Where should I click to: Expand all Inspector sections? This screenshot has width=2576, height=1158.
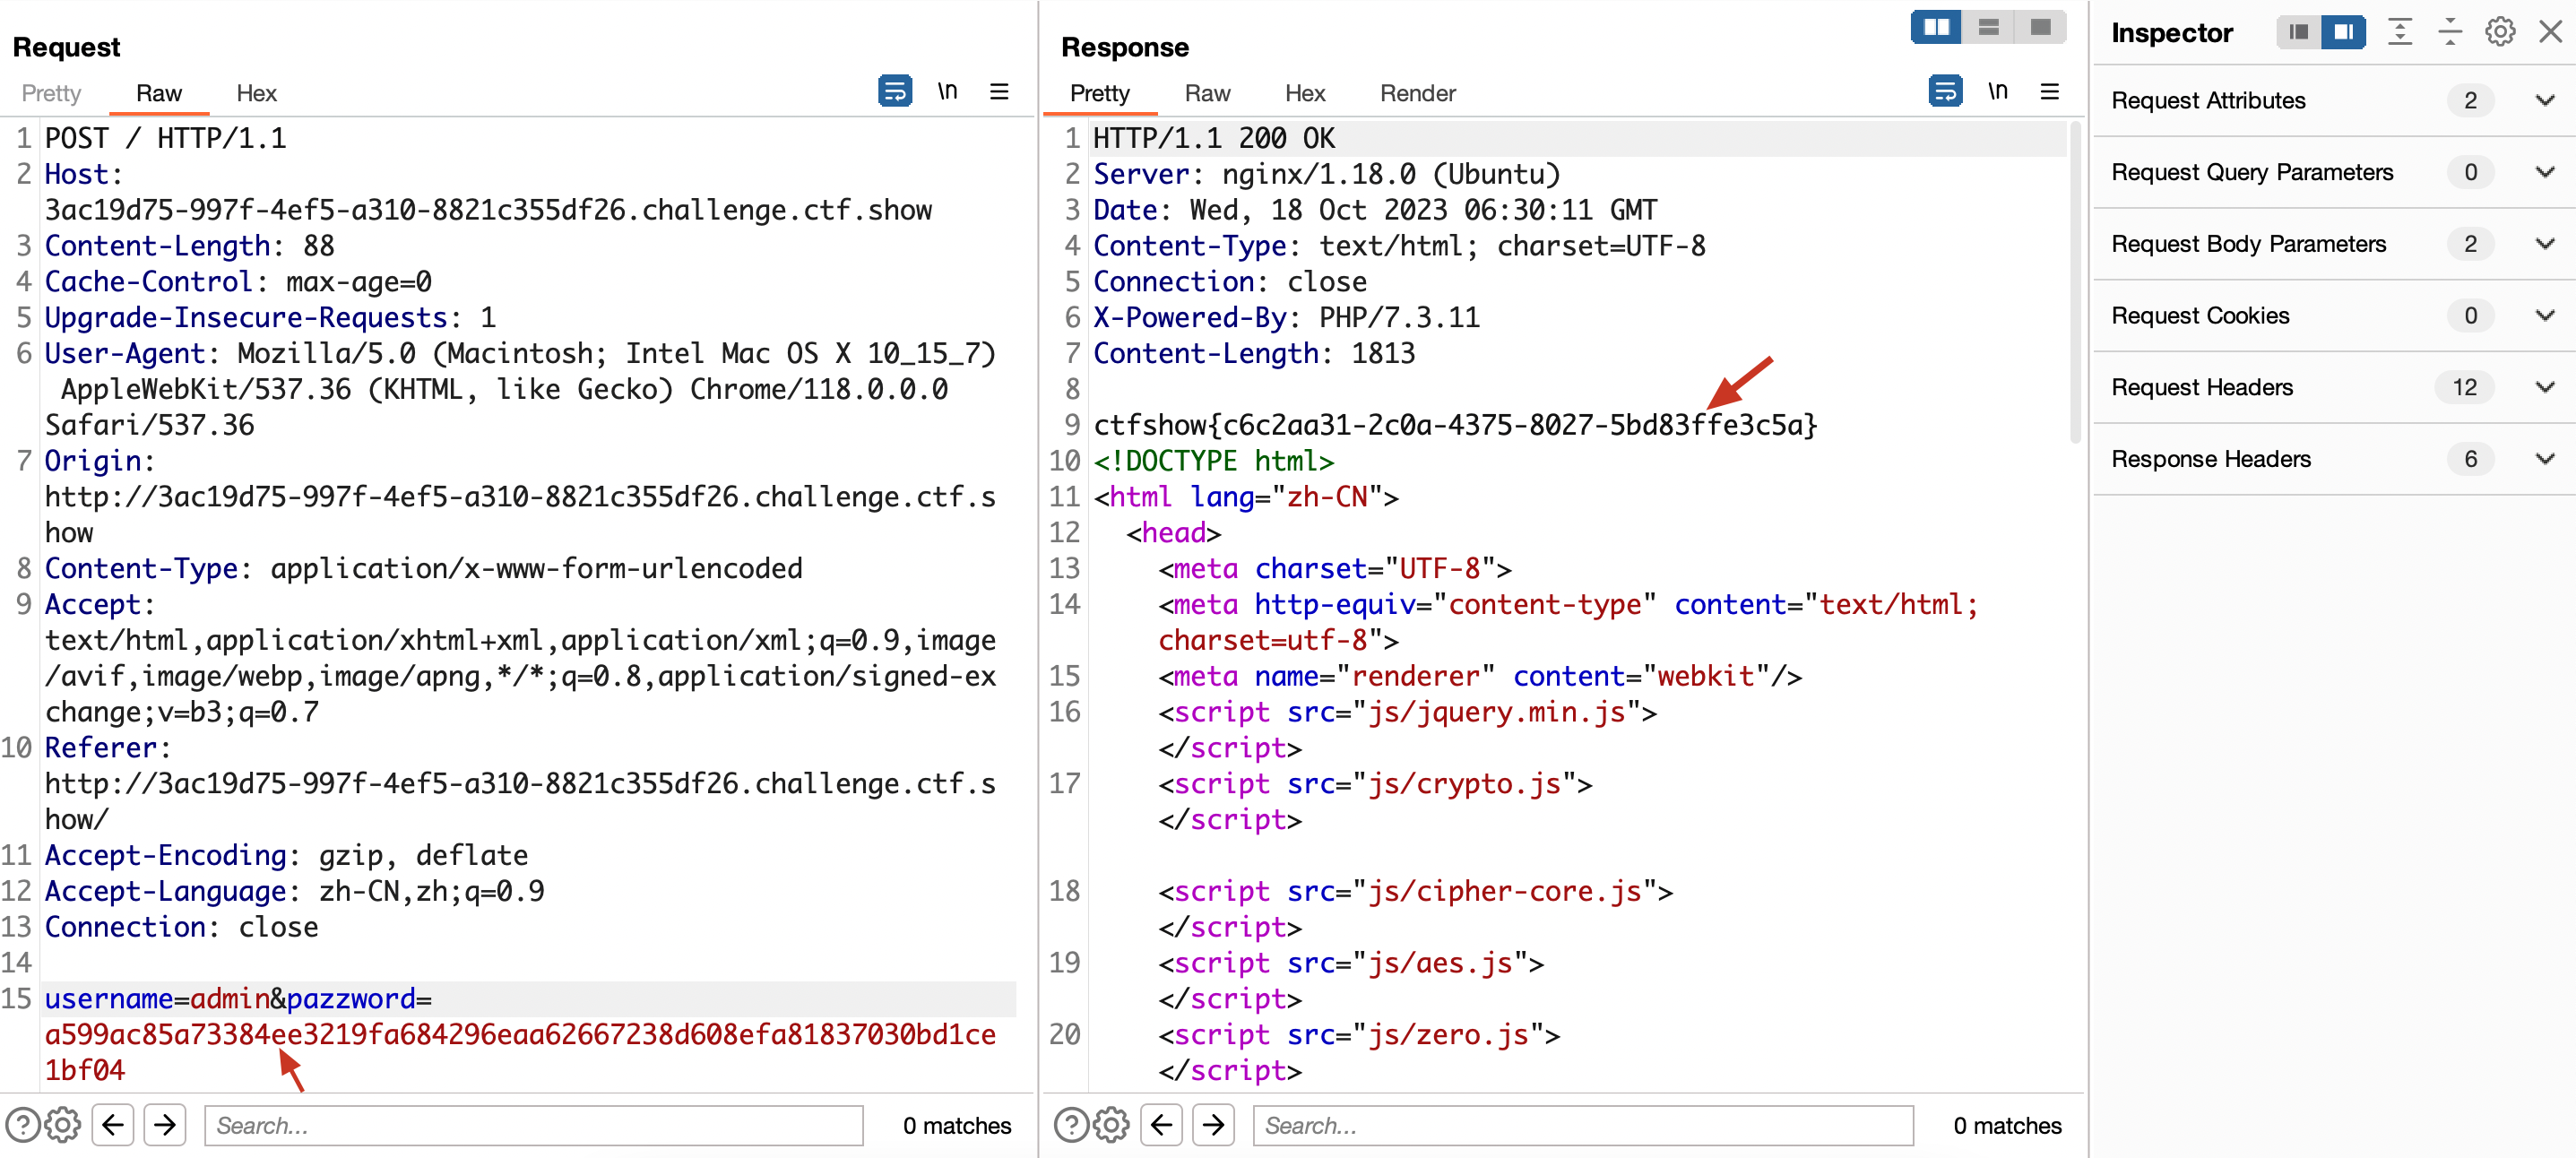2400,32
